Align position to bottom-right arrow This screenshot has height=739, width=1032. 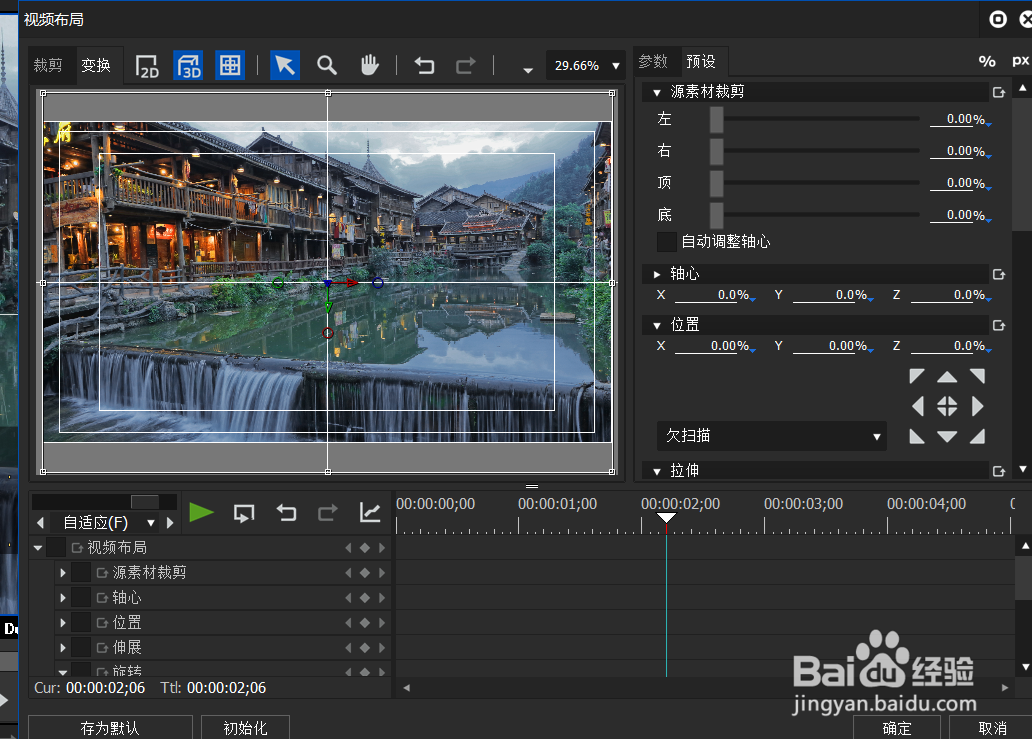977,436
